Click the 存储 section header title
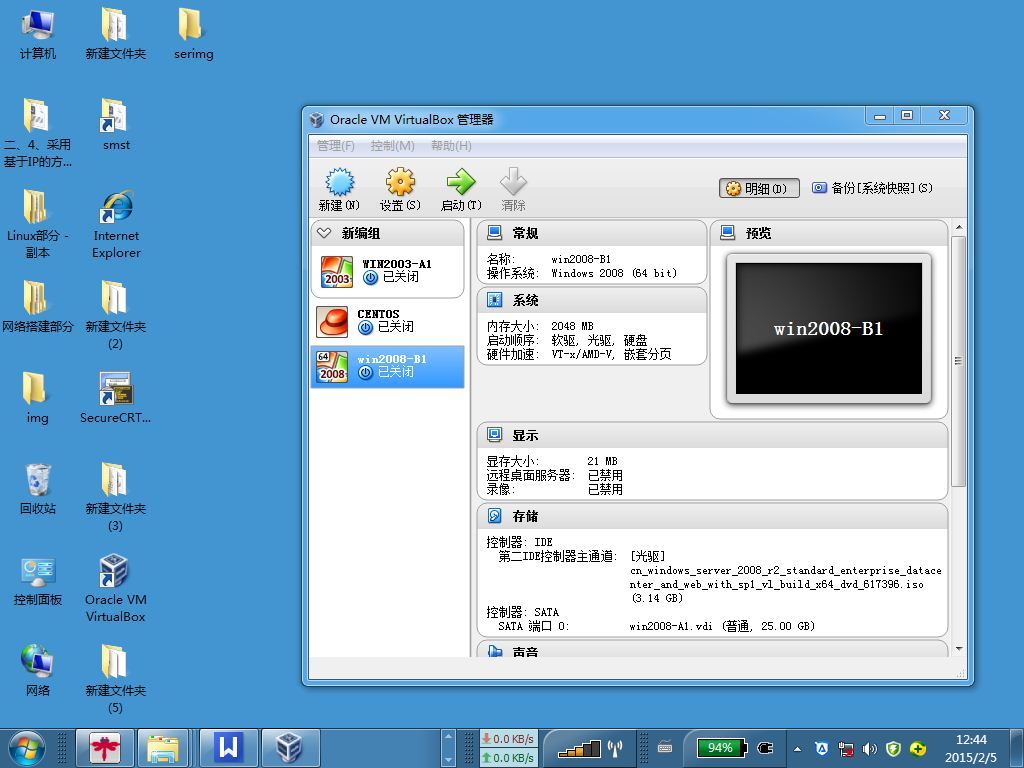 click(525, 517)
